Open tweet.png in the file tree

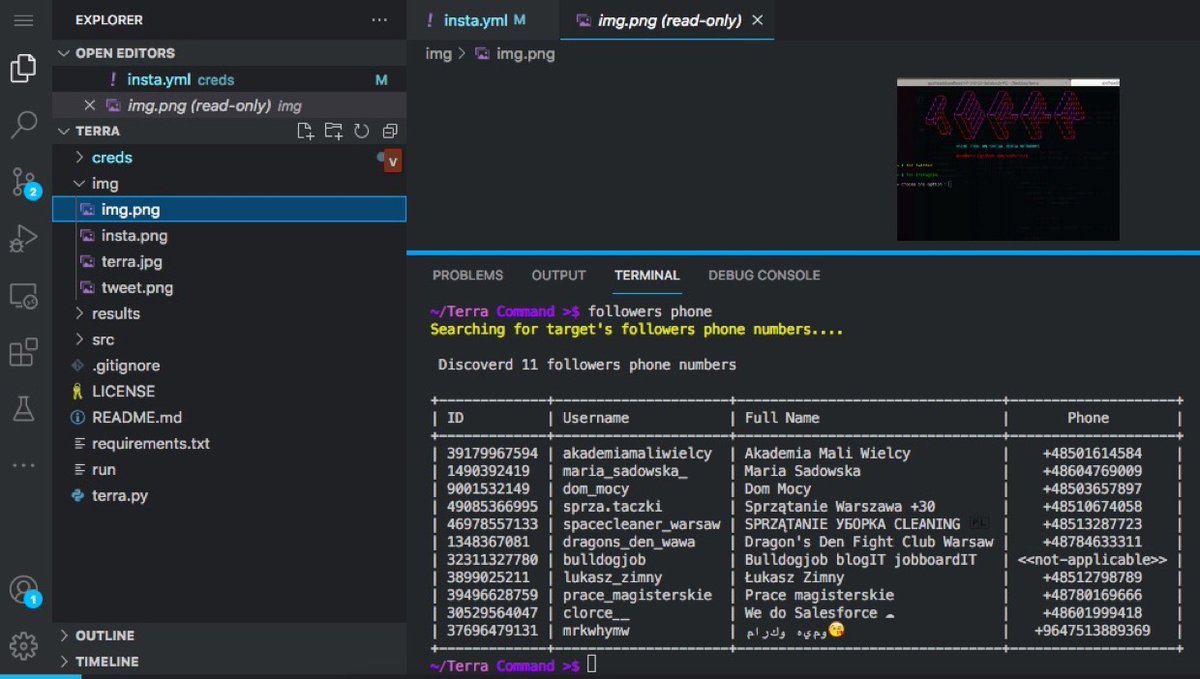(229, 287)
